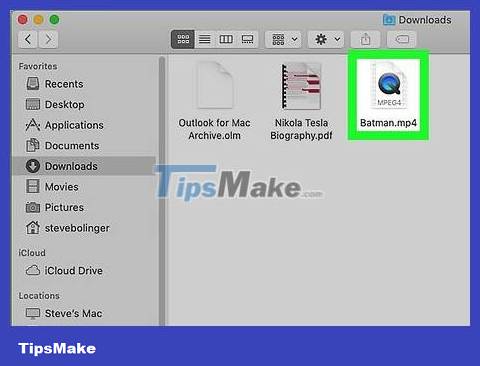Open Pictures in the sidebar
The width and height of the screenshot is (480, 366).
[x=83, y=207]
